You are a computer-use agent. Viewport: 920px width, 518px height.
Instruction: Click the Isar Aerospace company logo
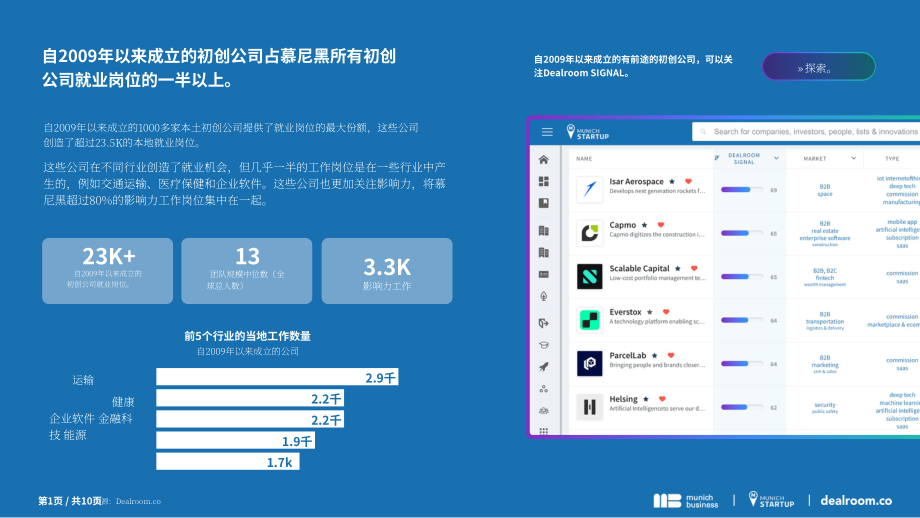(589, 189)
